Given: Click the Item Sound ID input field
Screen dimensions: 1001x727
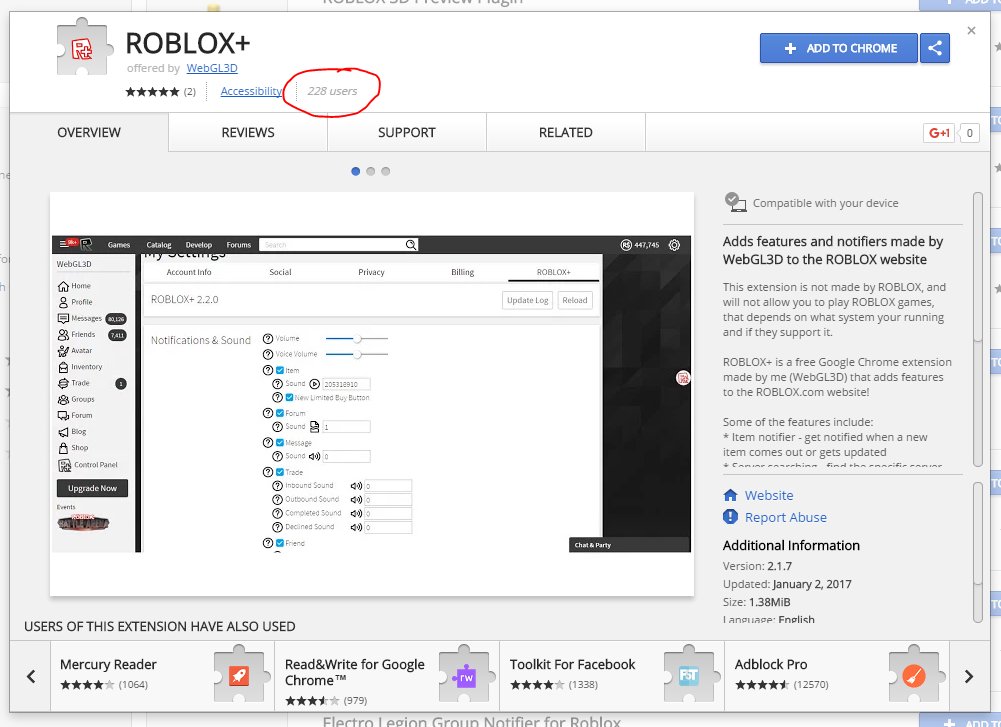Looking at the screenshot, I should pyautogui.click(x=346, y=384).
